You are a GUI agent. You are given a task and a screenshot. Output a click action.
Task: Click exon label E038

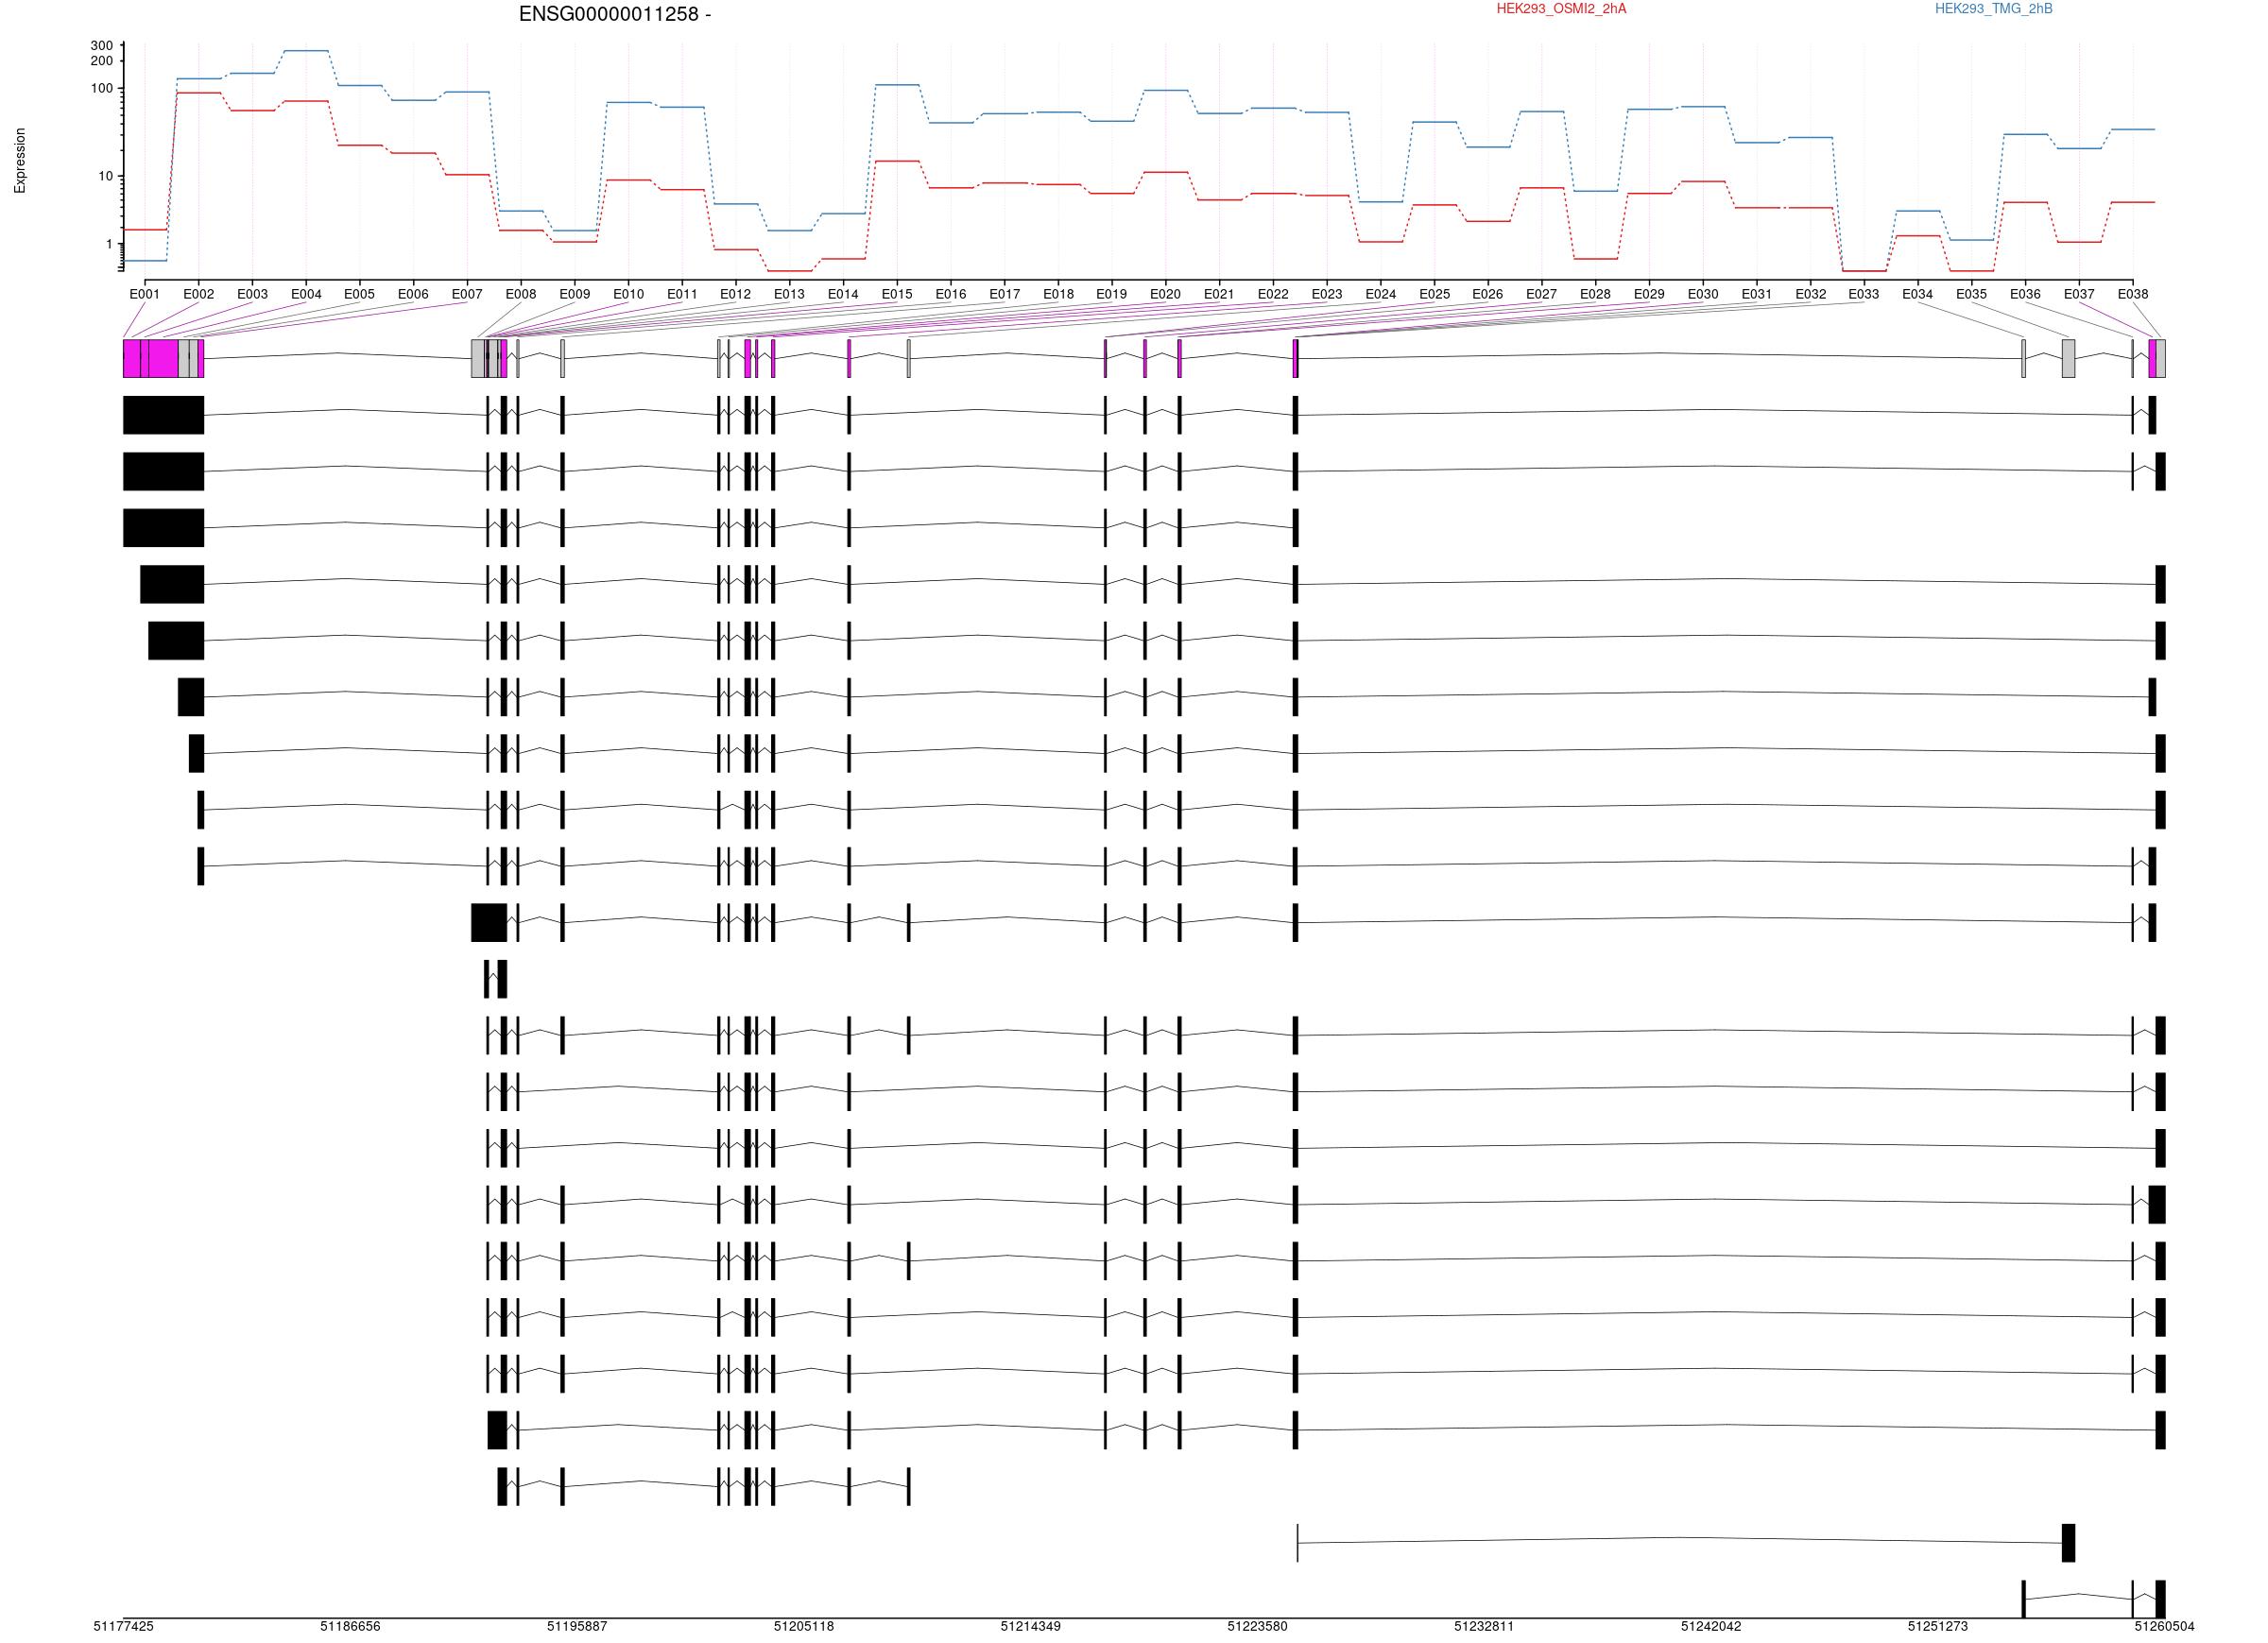(x=2132, y=294)
